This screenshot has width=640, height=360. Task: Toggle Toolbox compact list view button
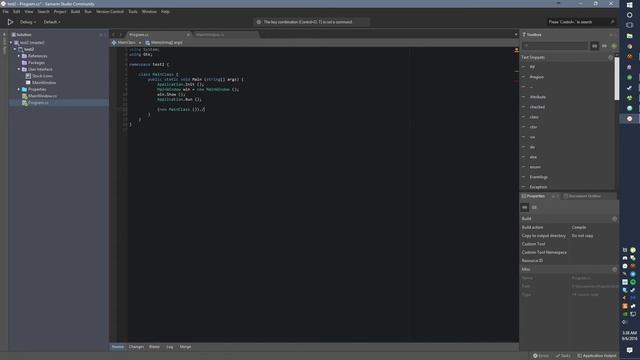(x=604, y=46)
